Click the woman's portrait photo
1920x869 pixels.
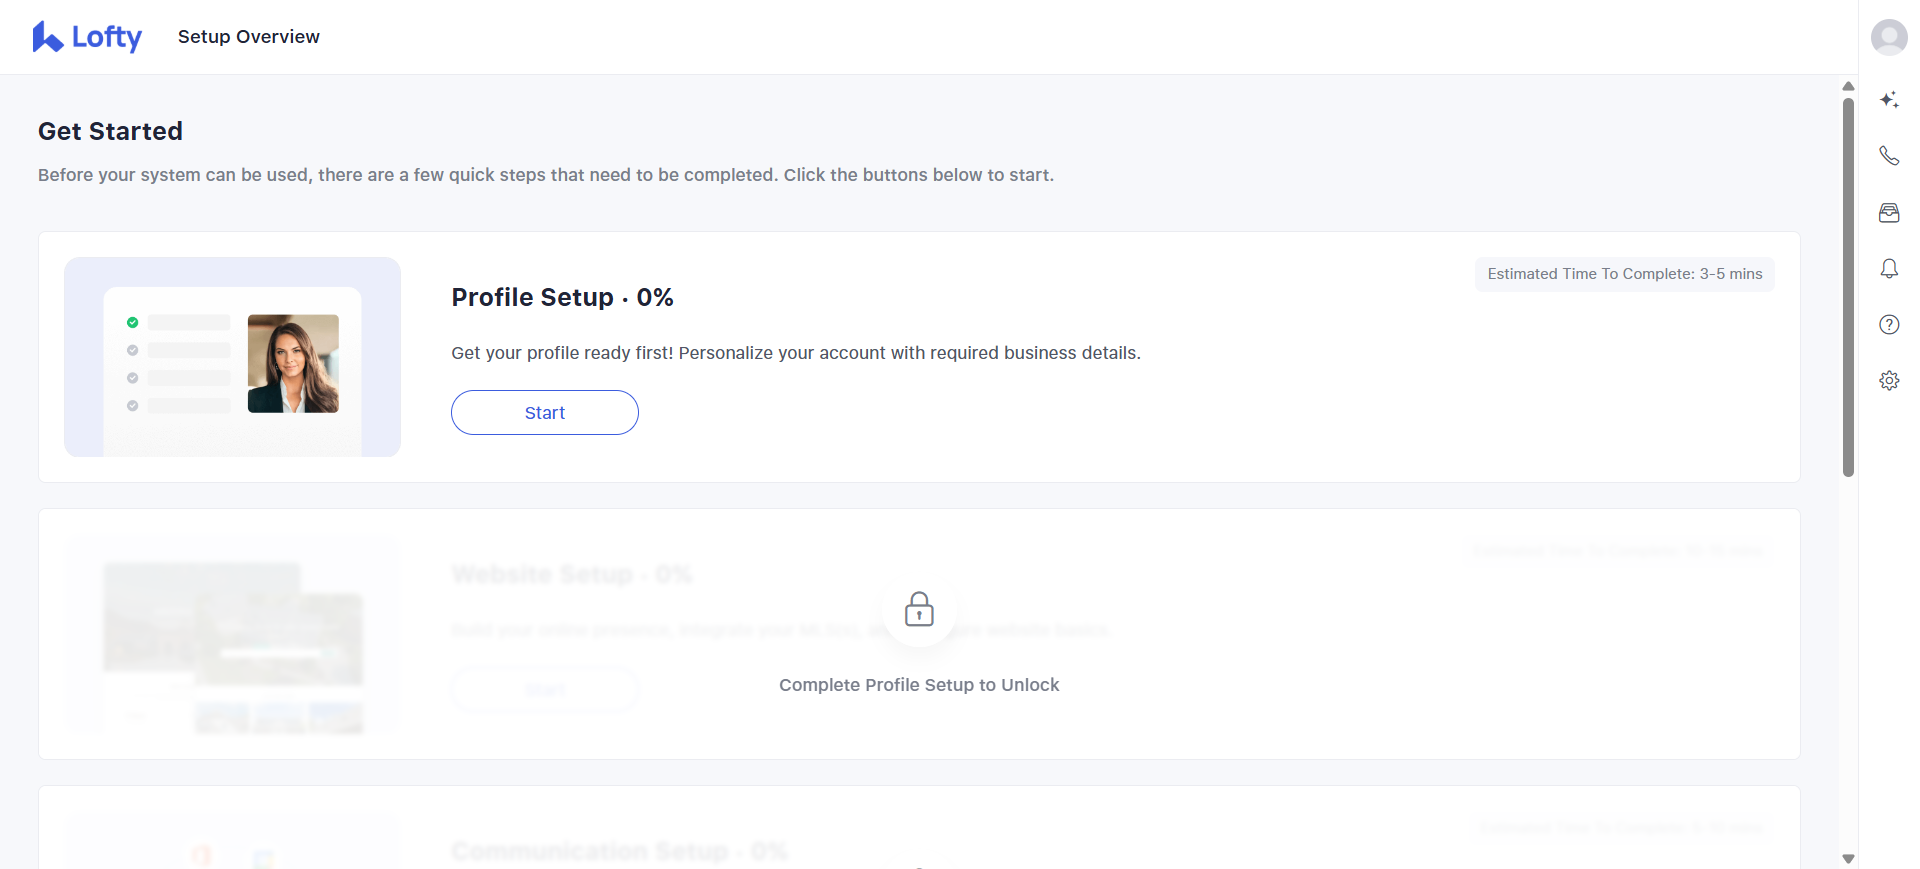coord(293,364)
